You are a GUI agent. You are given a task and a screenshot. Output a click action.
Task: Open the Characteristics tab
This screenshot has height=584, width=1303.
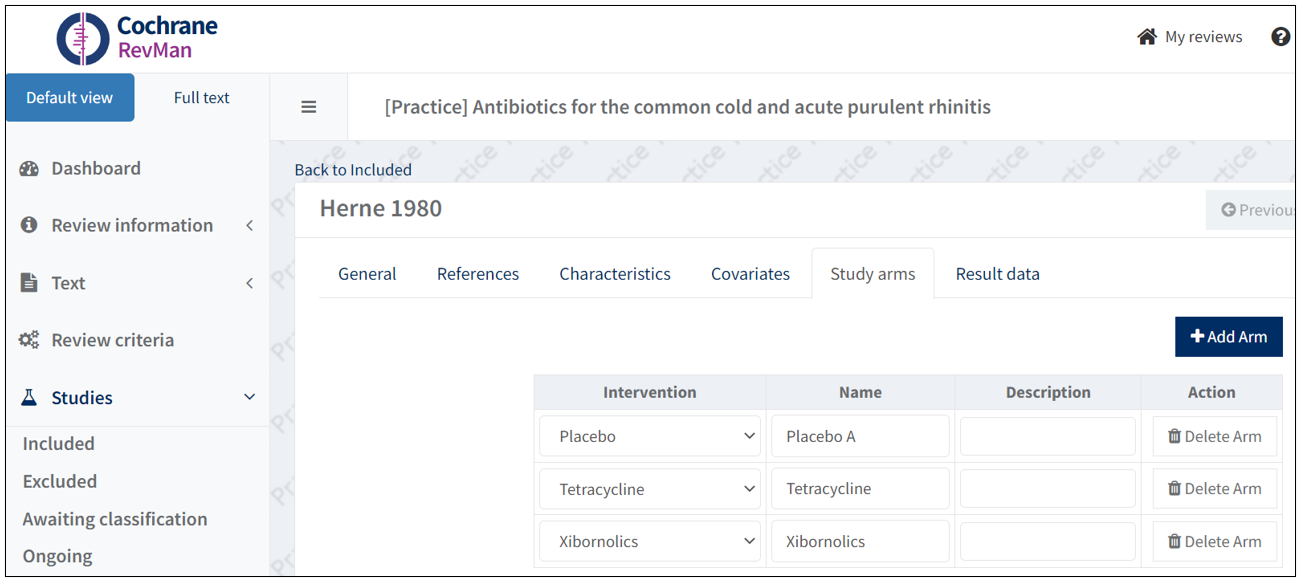(615, 274)
